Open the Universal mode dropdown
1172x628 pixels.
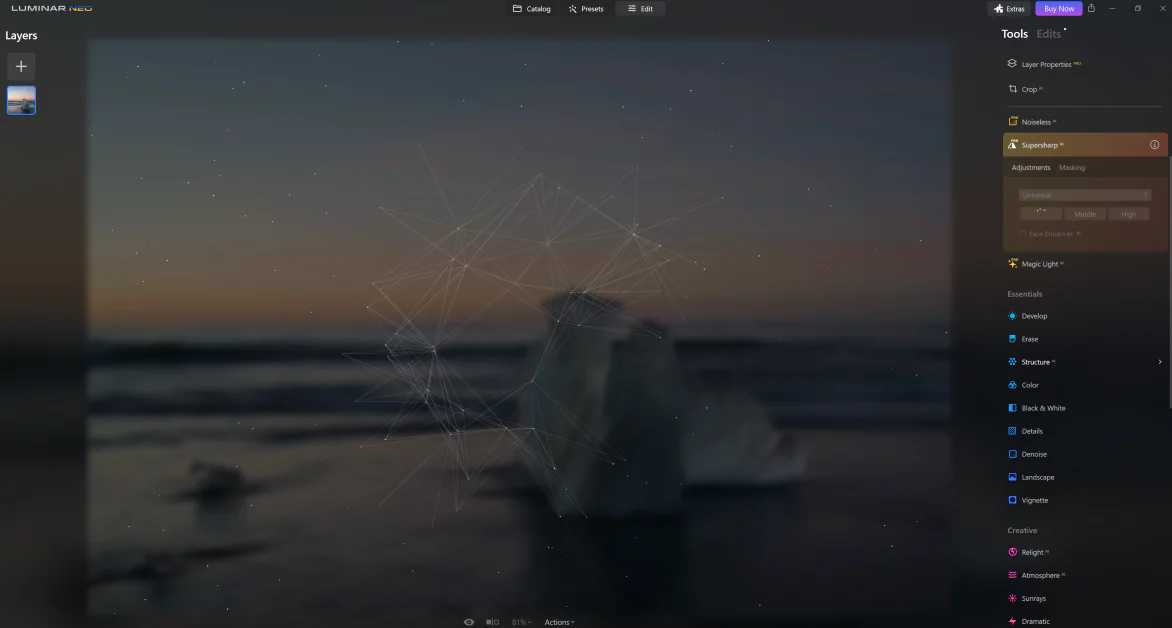coord(1084,195)
